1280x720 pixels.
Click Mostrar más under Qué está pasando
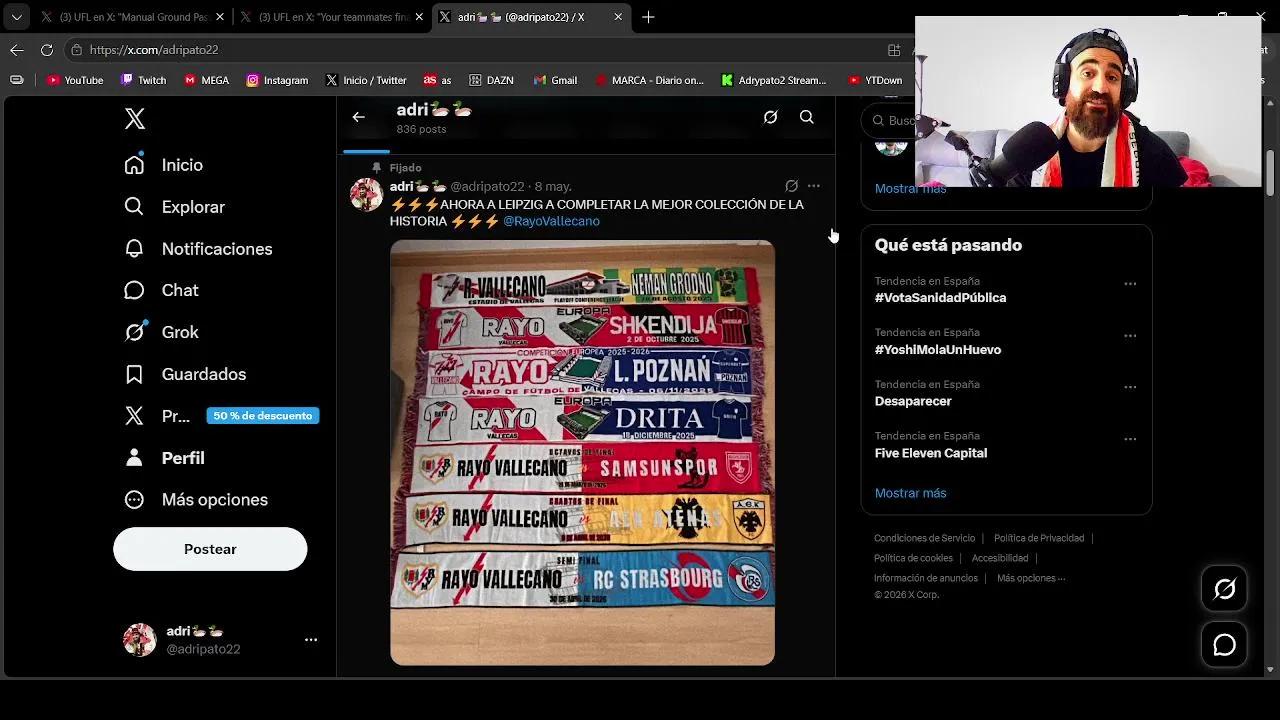tap(910, 493)
